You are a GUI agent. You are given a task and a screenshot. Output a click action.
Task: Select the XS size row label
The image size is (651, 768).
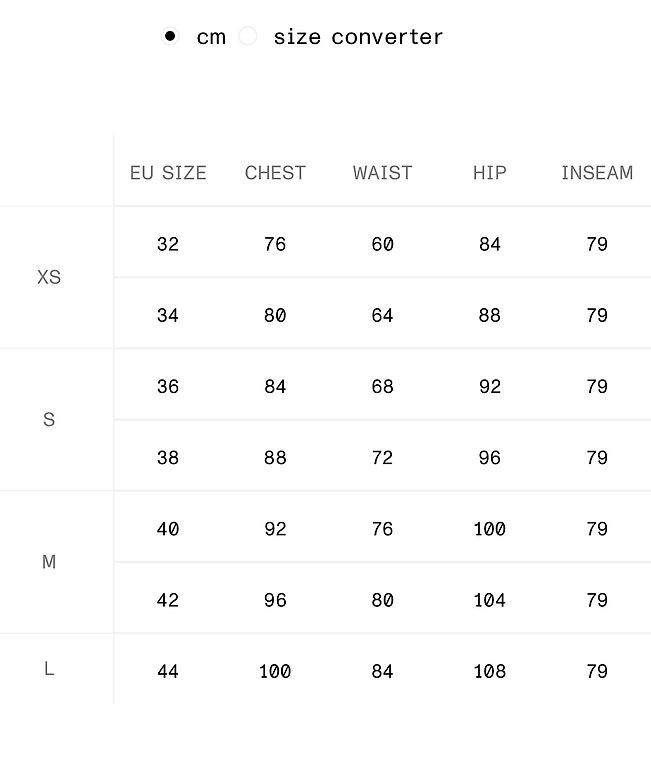[x=49, y=277]
